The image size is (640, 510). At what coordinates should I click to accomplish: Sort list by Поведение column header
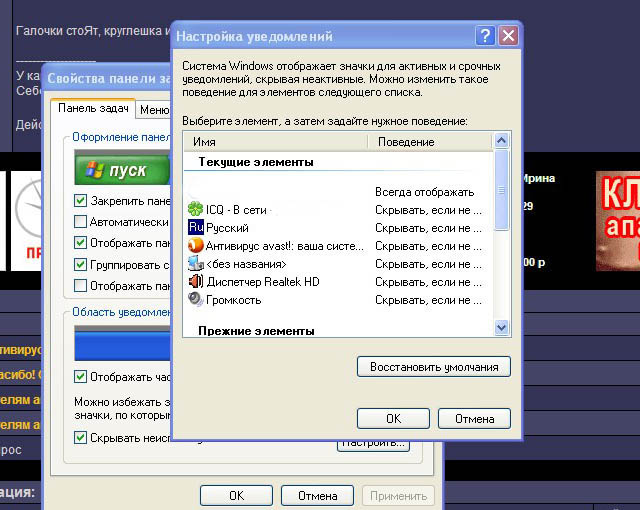[430, 142]
